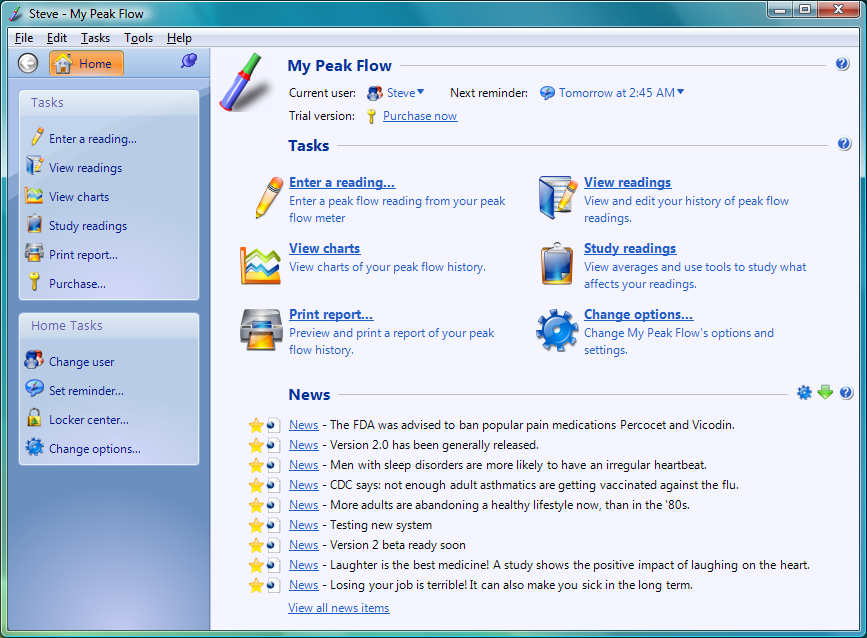Viewport: 867px width, 638px height.
Task: Click the large notebook icon for View readings
Action: click(557, 197)
